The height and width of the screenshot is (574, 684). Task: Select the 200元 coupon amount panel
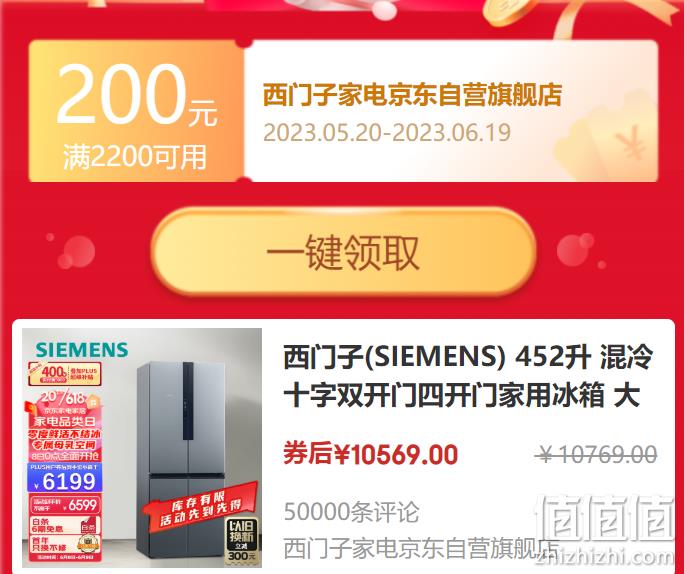[136, 111]
